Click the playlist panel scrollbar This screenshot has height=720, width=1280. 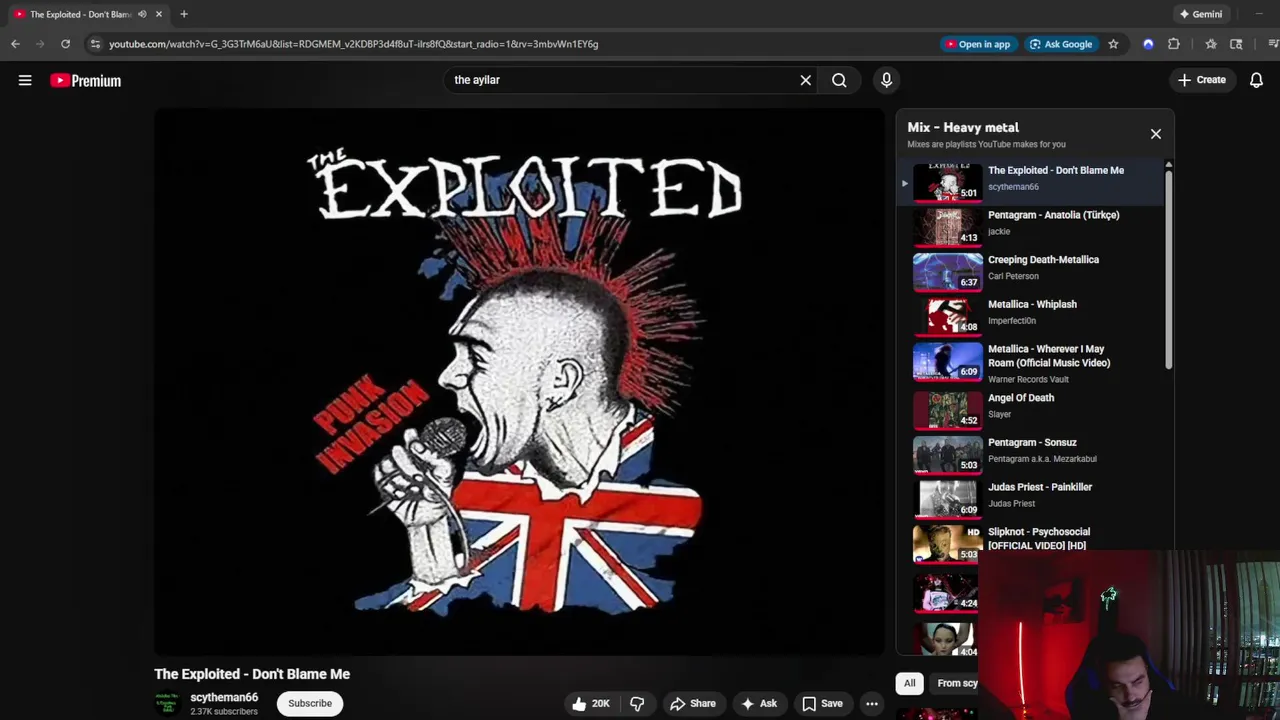coord(1168,268)
